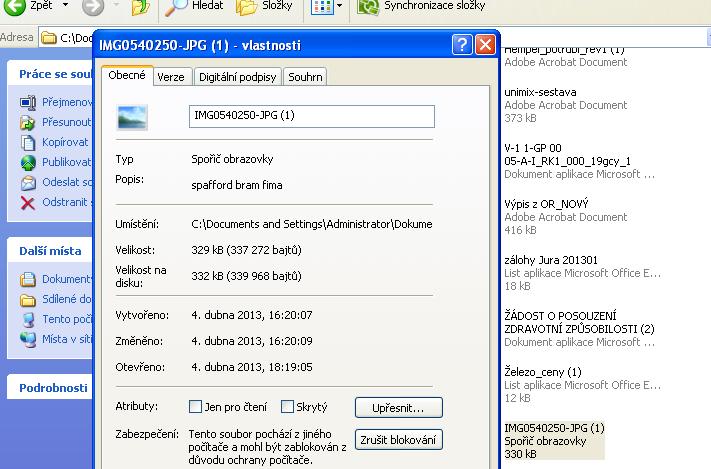Click the Synchronizace složky toolbar icon
This screenshot has width=711, height=469.
coord(368,8)
